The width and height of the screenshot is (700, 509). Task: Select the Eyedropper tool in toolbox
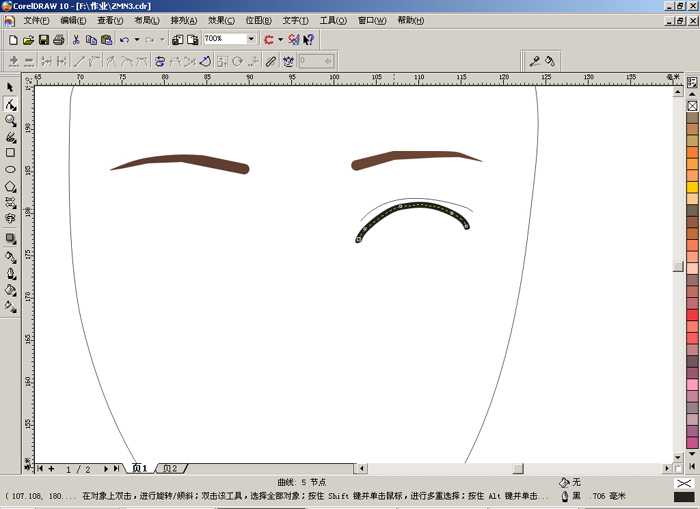10,257
